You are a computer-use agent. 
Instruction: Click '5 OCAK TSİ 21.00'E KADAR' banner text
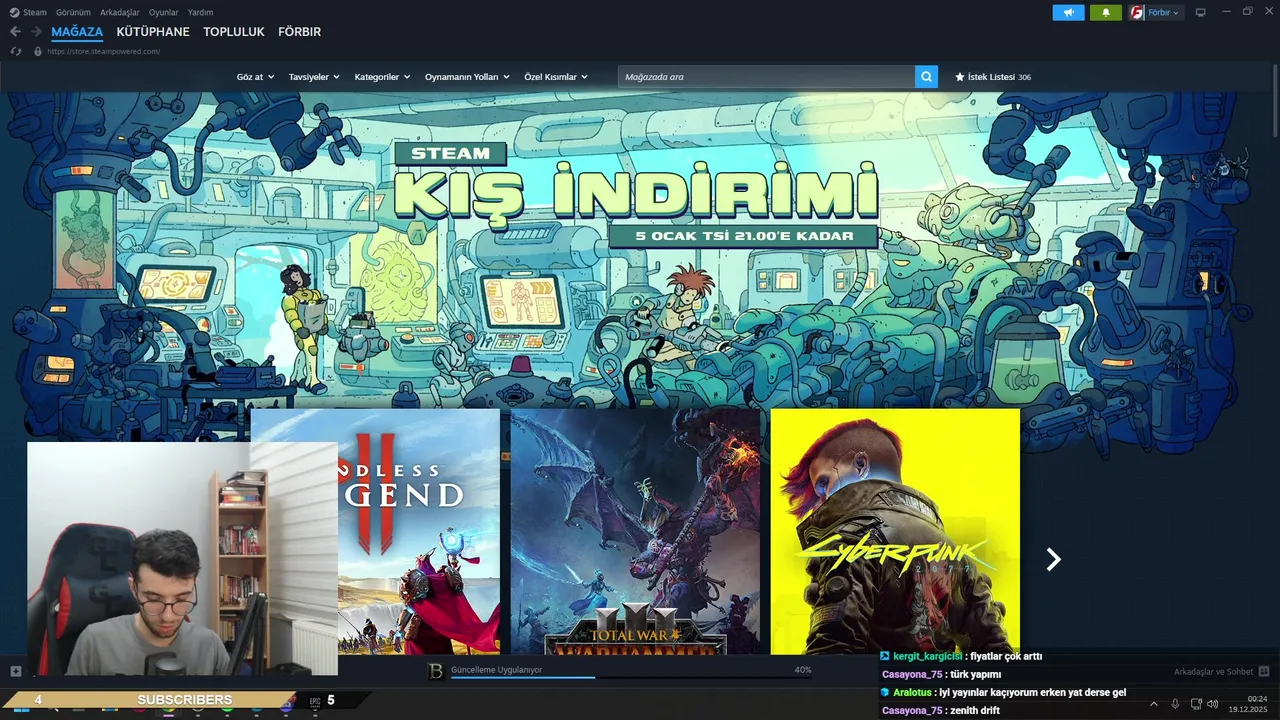(744, 237)
